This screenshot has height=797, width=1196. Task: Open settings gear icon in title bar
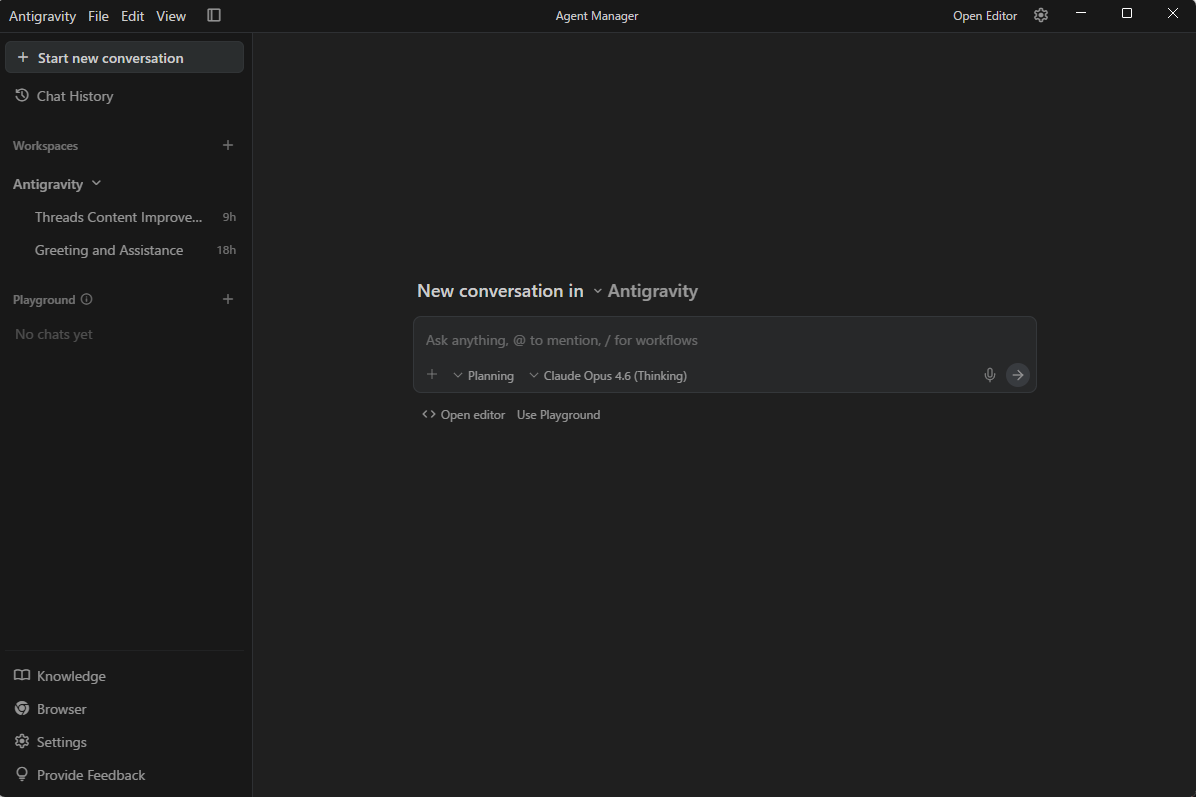(1041, 15)
